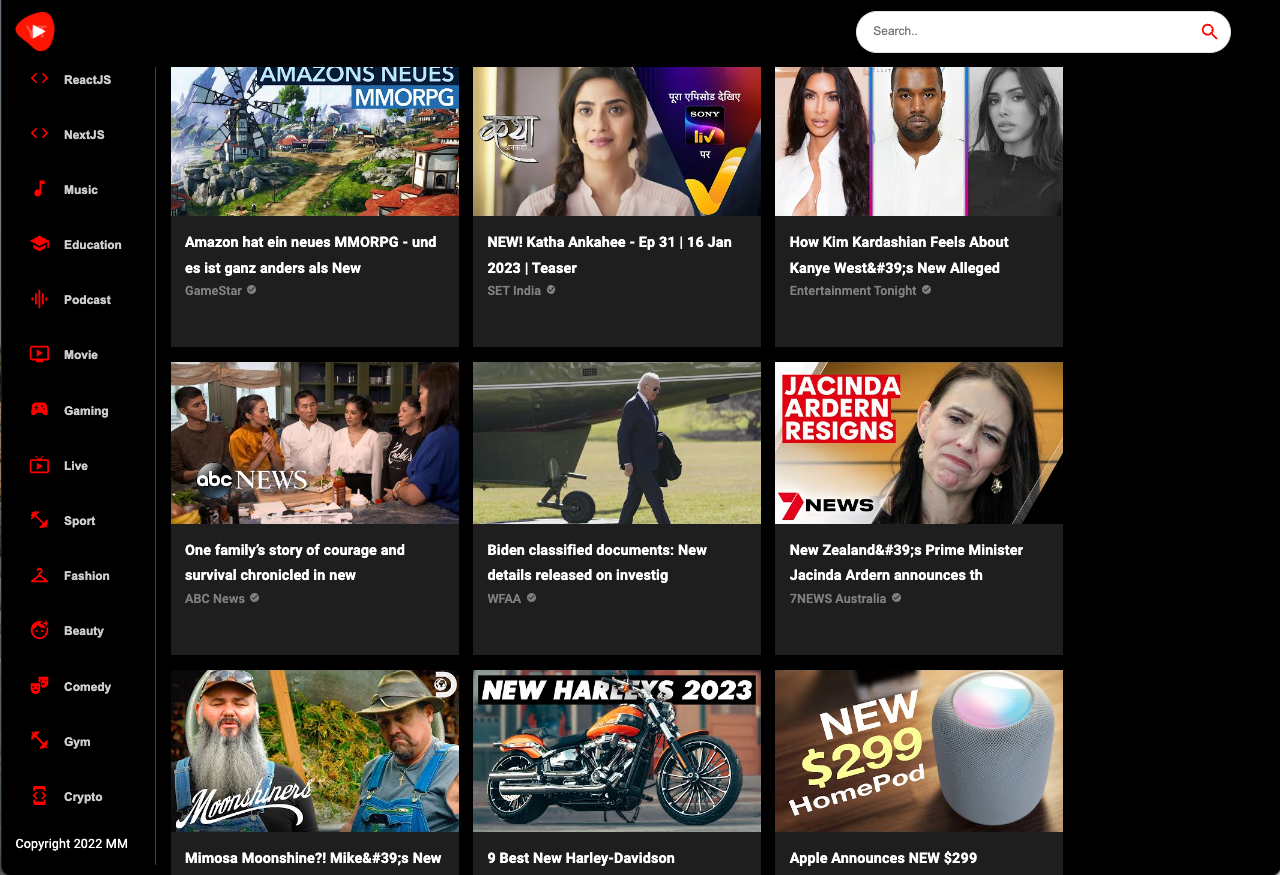Click the Education graduation cap icon
This screenshot has width=1280, height=875.
(39, 244)
